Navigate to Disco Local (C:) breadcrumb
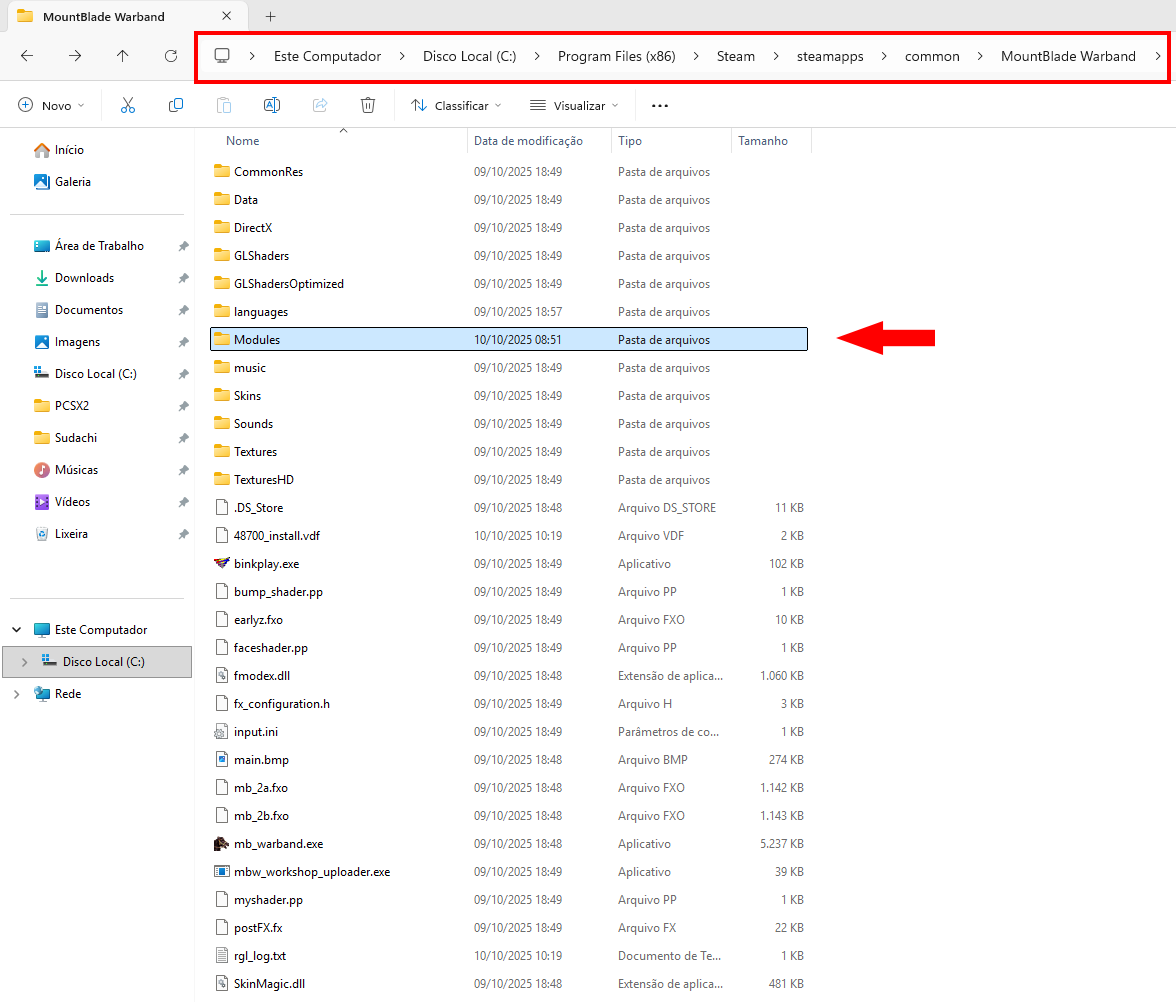Screen dimensions: 1176x1002 click(x=470, y=56)
